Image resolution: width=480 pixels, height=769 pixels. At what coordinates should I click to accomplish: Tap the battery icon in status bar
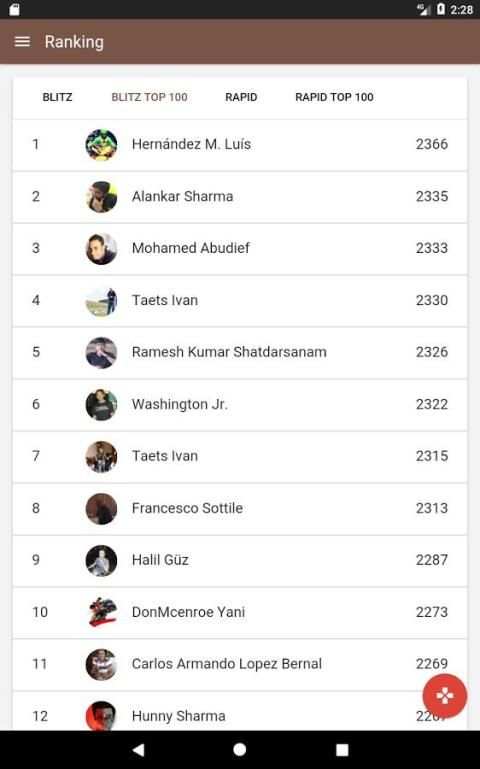tap(440, 9)
